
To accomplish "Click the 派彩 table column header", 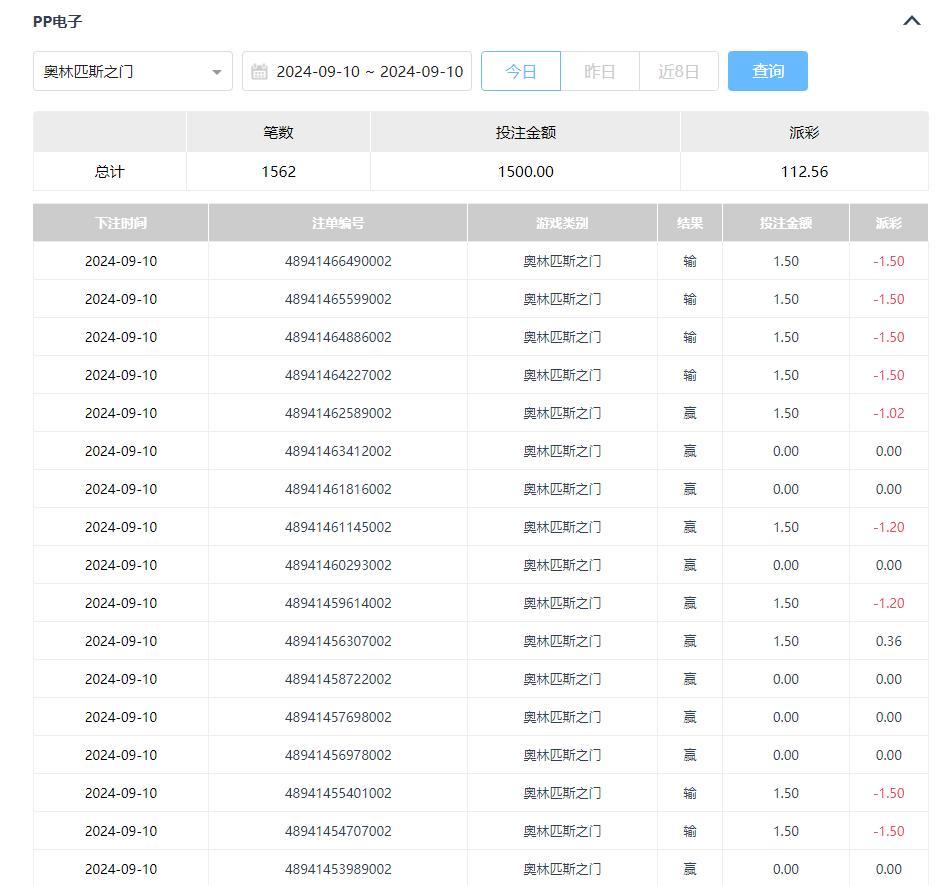I will point(888,223).
